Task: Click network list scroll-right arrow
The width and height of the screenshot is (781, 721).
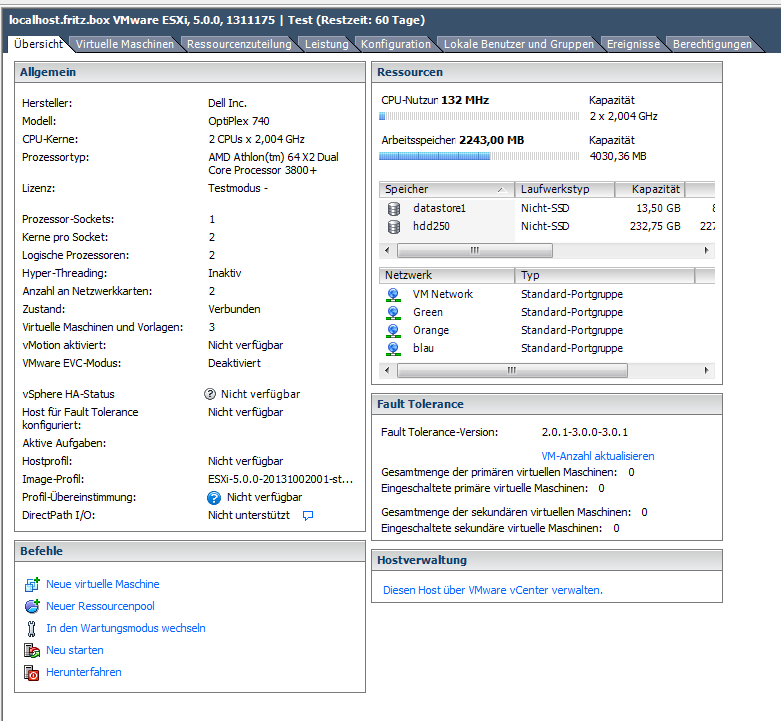Action: (x=706, y=370)
